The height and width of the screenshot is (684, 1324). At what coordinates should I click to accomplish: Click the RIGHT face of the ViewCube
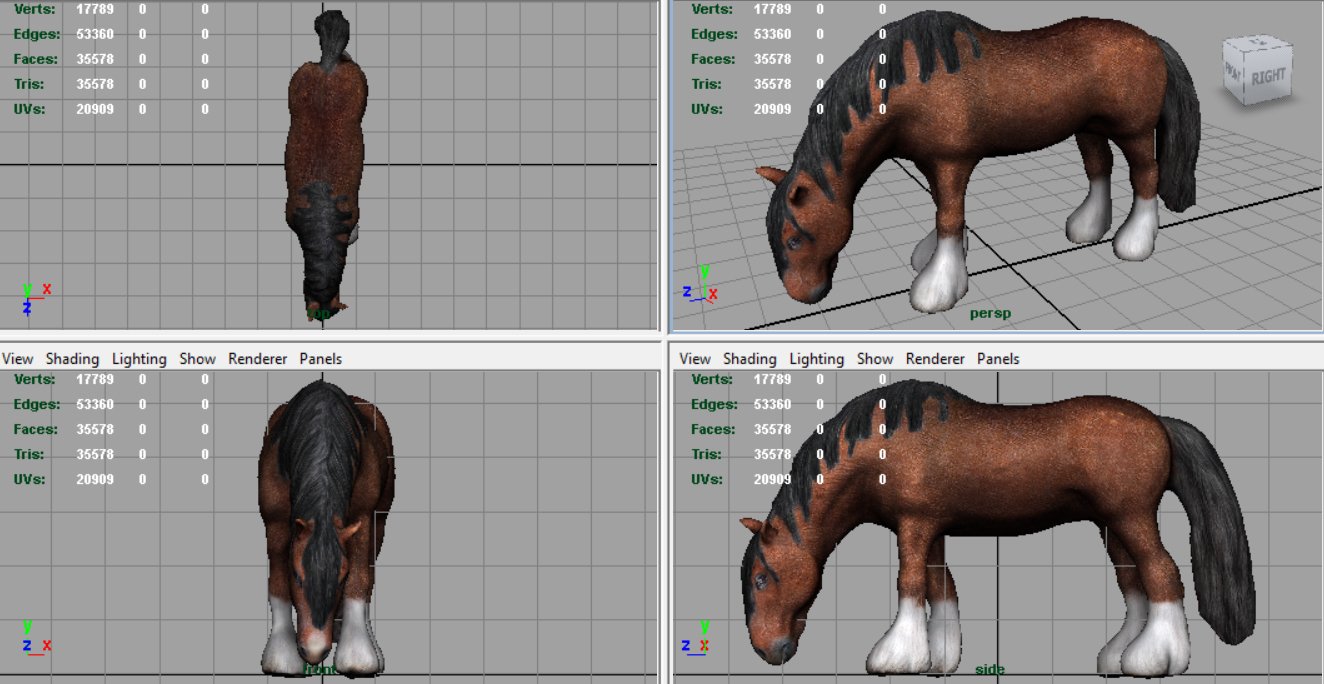(1268, 75)
